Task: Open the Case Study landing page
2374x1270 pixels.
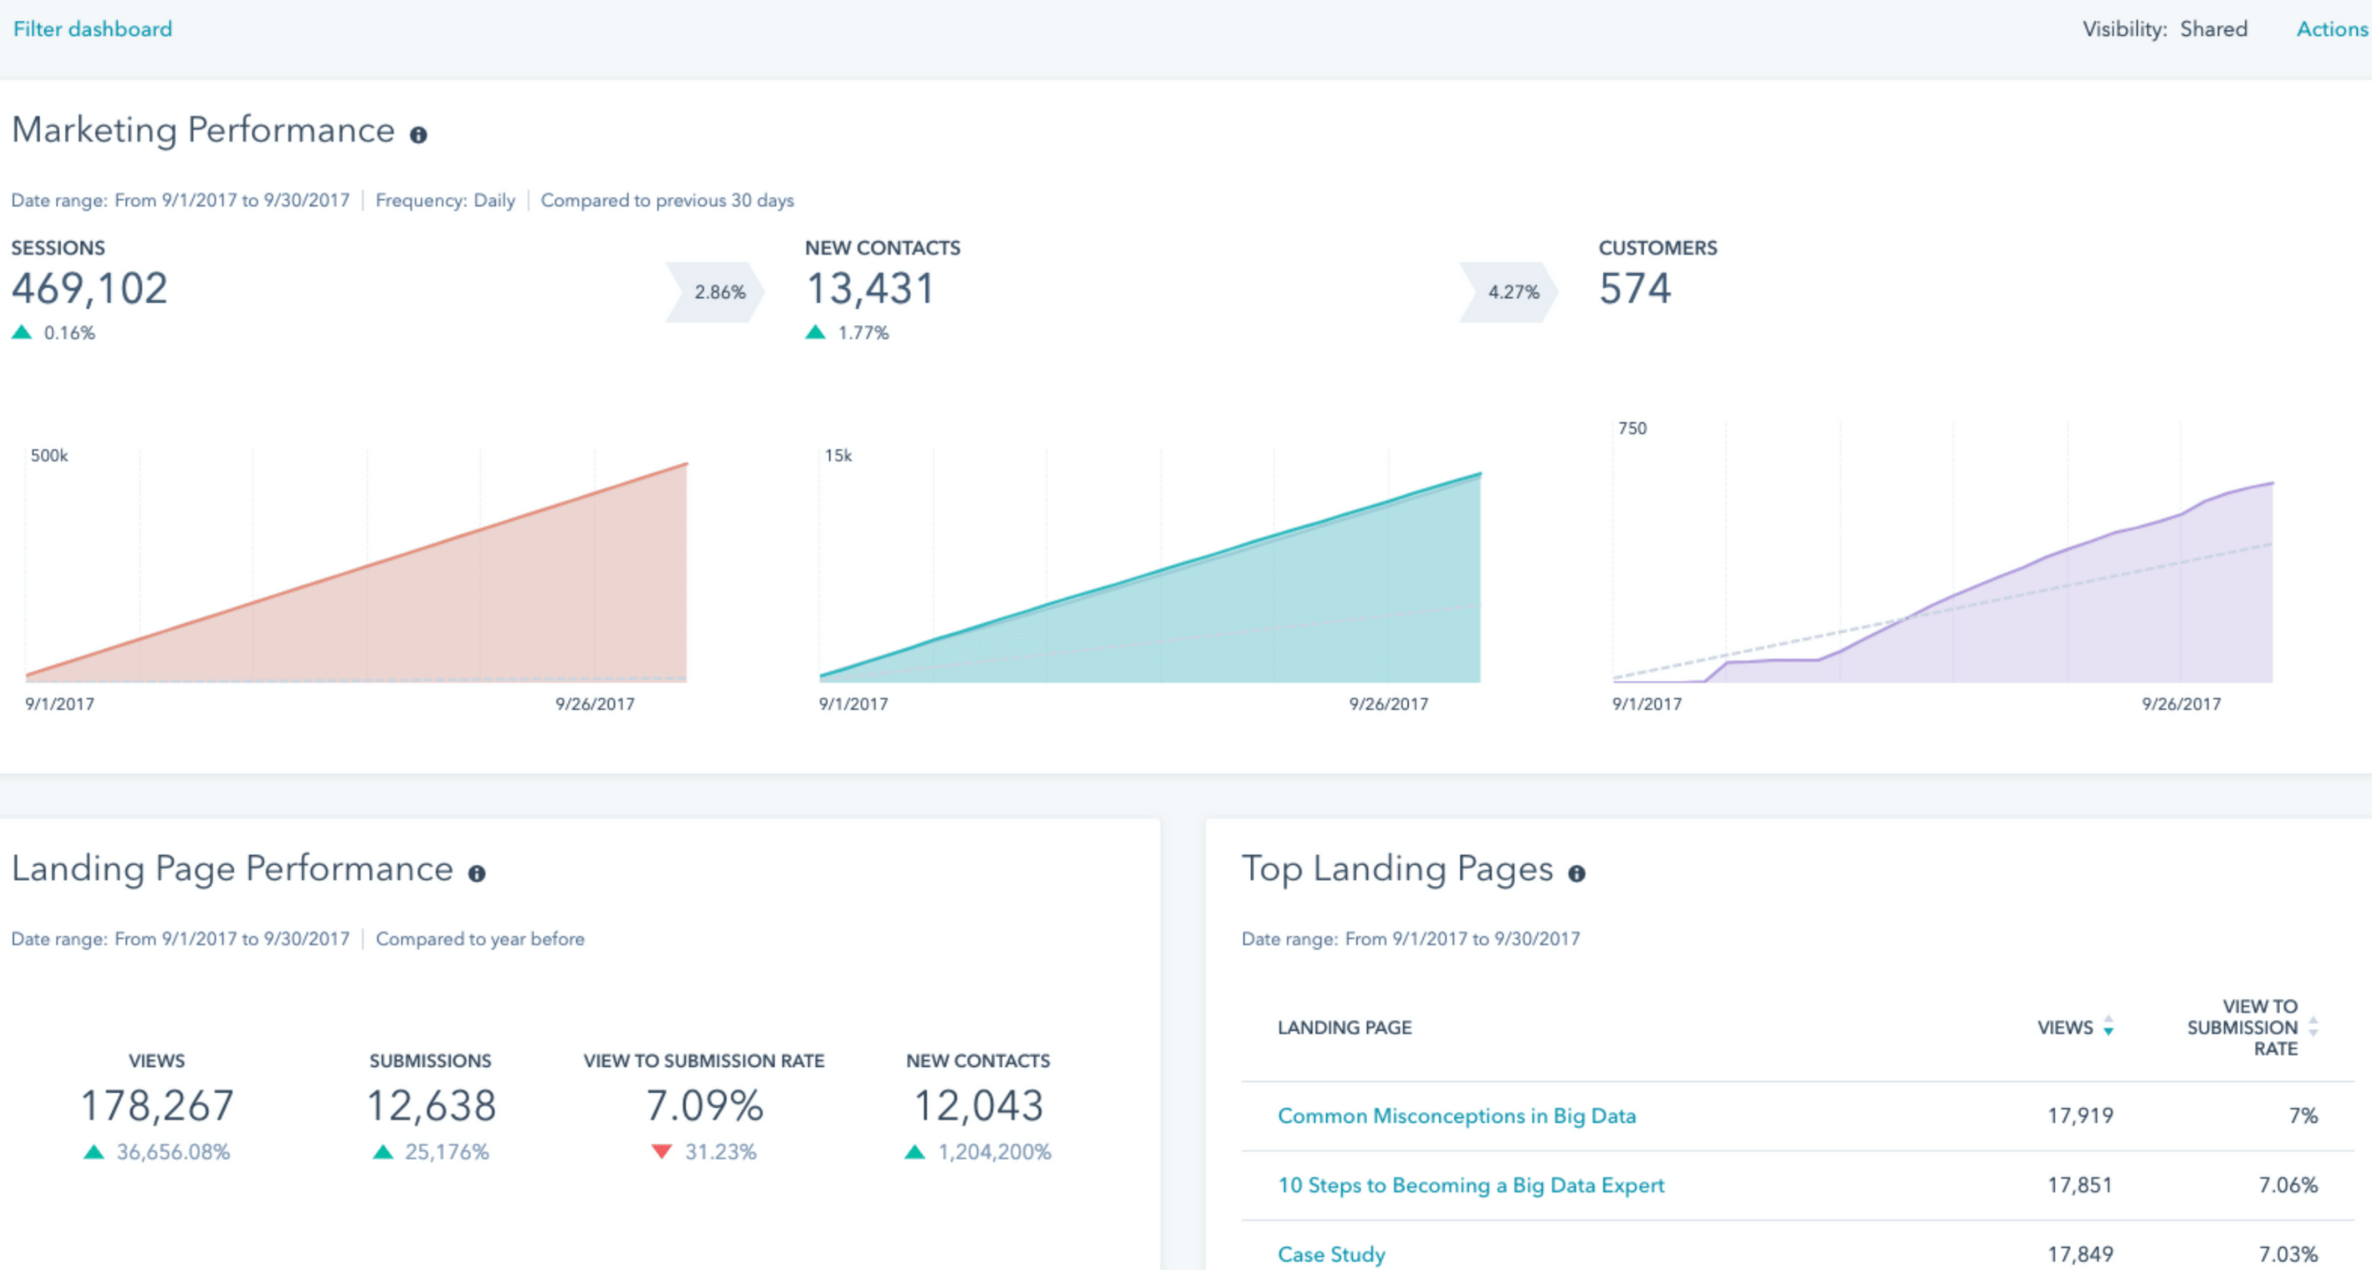Action: click(1331, 1254)
